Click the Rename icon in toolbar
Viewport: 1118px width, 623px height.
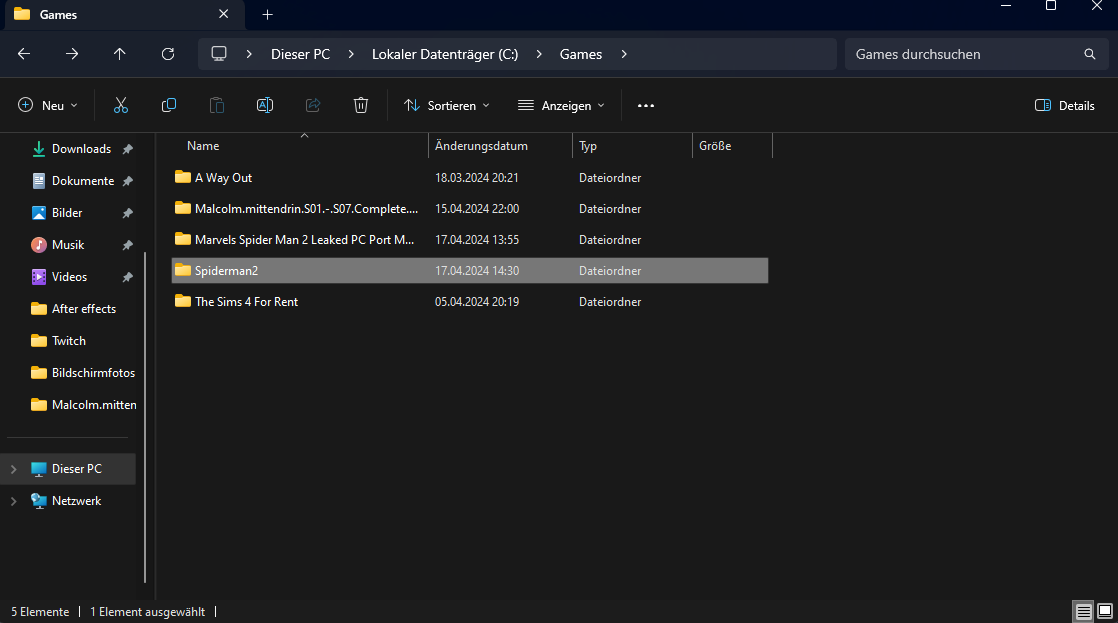pyautogui.click(x=265, y=105)
